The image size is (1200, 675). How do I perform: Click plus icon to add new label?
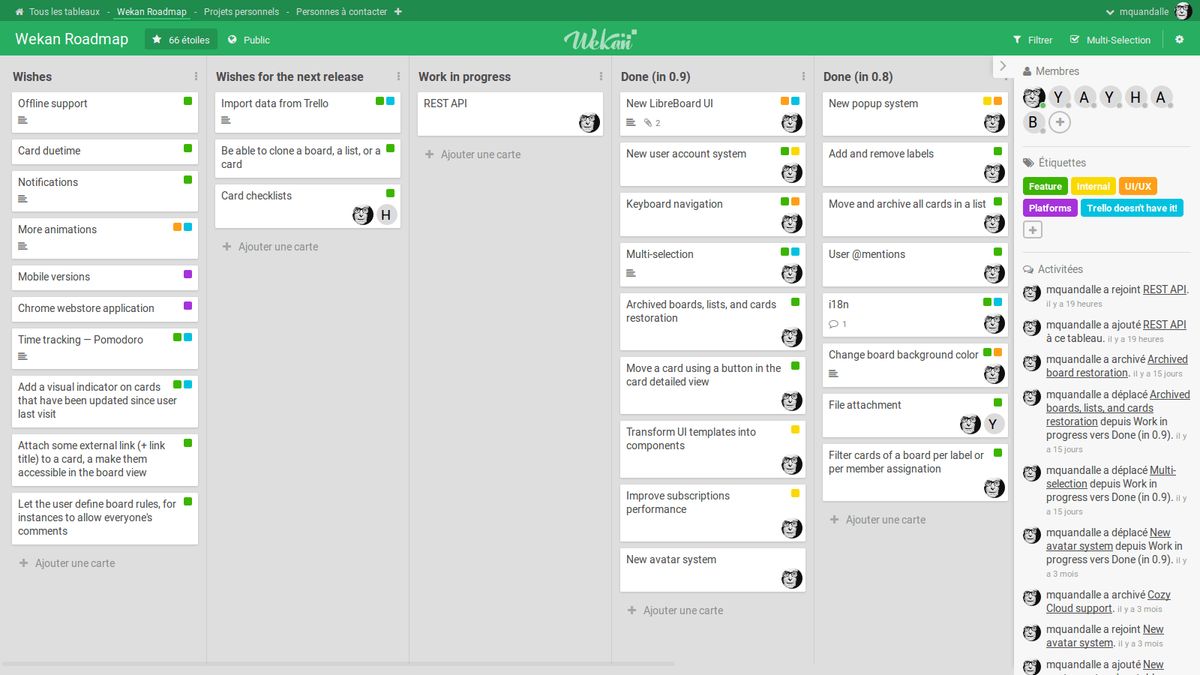click(x=1033, y=230)
